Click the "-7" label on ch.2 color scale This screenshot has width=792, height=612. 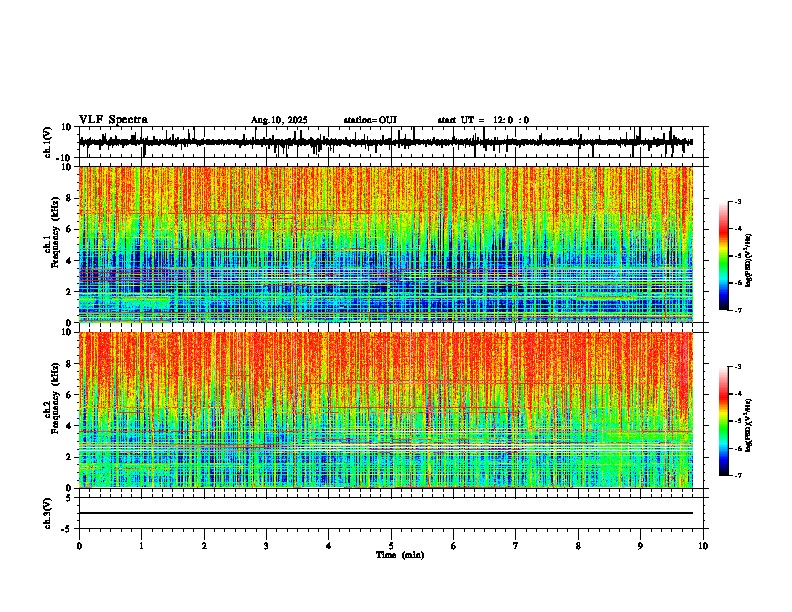coord(737,475)
